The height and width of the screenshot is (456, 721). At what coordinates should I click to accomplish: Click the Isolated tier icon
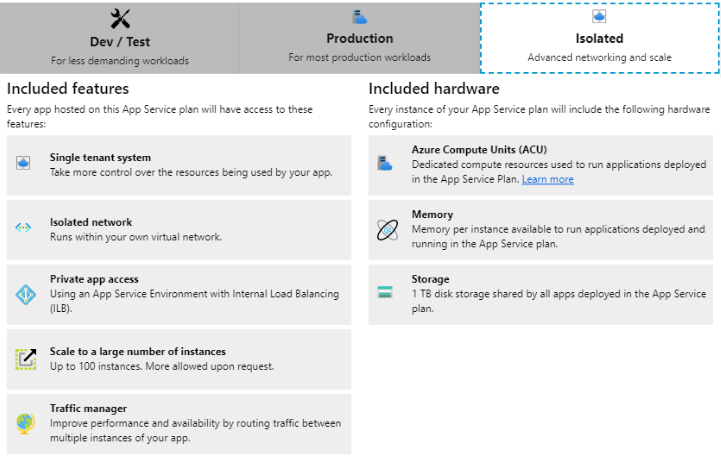point(599,16)
